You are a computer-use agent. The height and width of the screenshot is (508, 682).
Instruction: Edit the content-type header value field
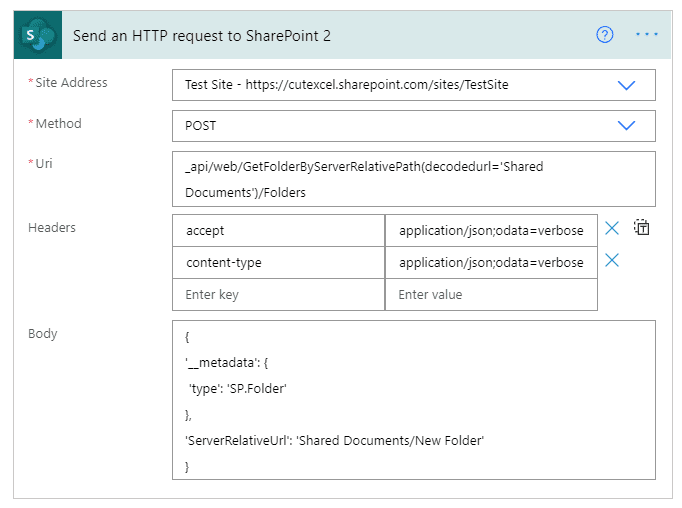(x=491, y=263)
